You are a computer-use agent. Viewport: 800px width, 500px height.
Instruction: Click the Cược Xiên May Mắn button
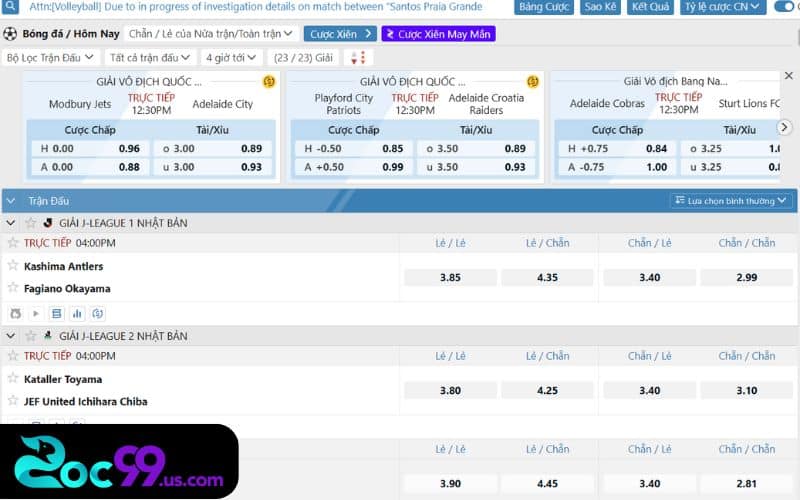tap(438, 34)
